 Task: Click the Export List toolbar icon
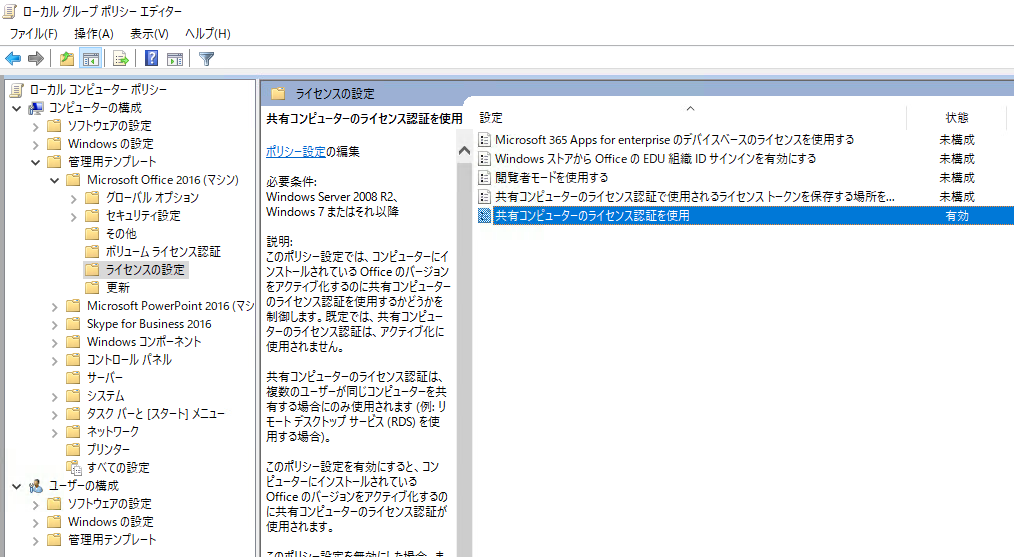pos(120,59)
